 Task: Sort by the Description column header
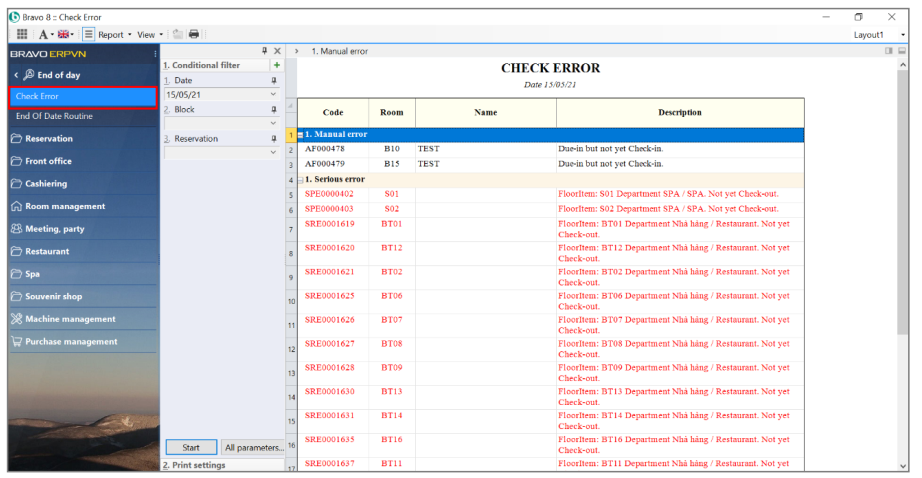[680, 112]
